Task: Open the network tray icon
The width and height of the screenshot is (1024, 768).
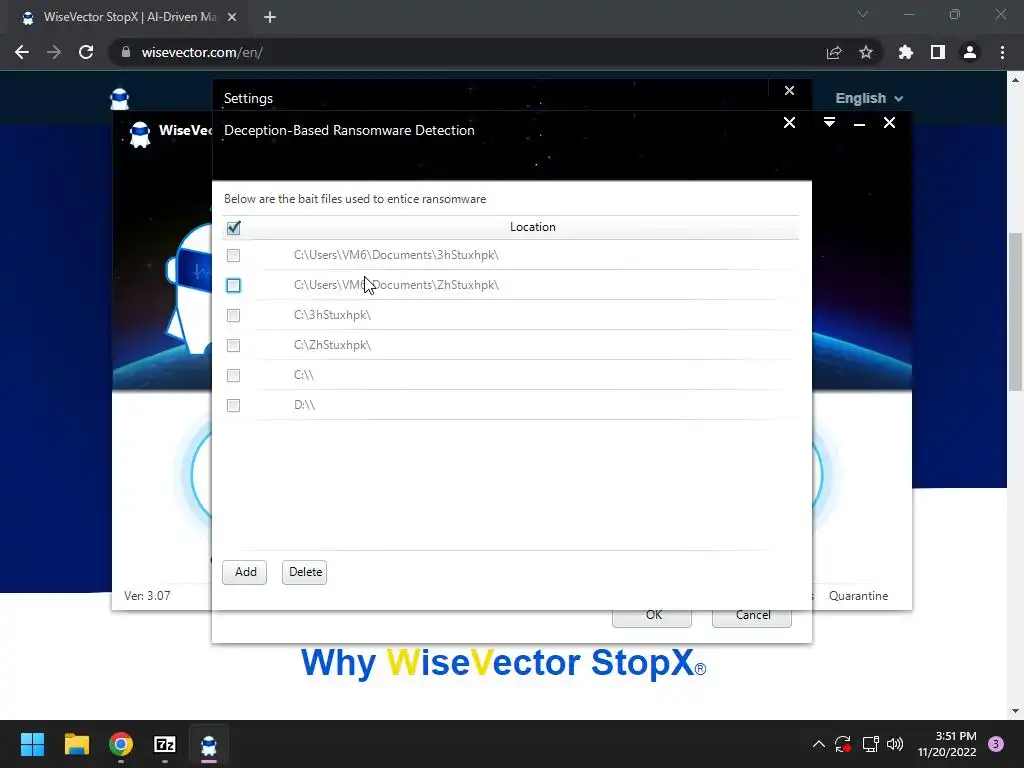Action: tap(870, 744)
